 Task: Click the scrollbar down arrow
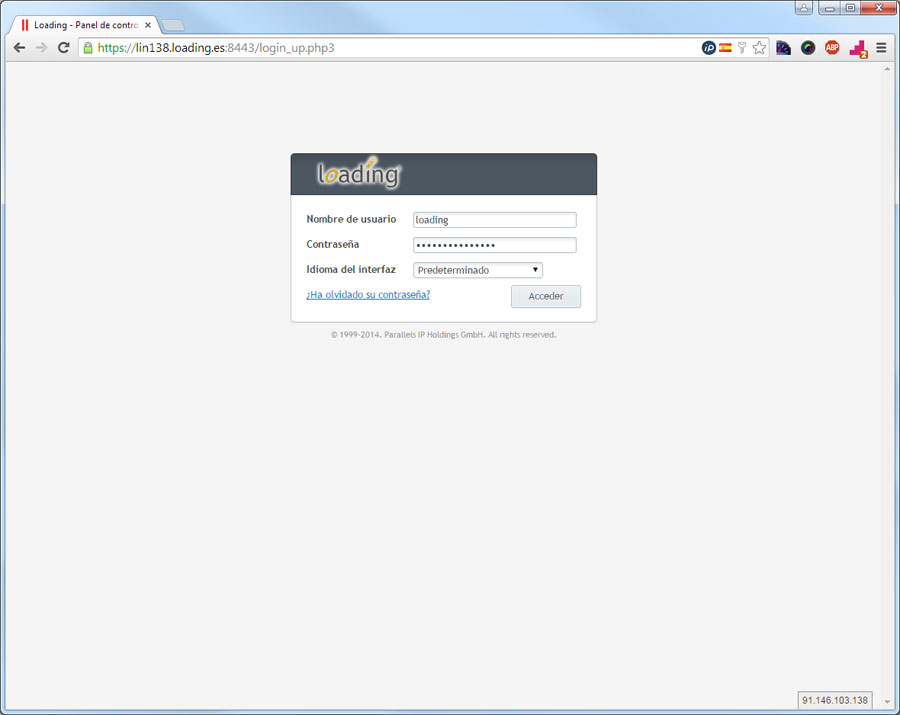887,701
